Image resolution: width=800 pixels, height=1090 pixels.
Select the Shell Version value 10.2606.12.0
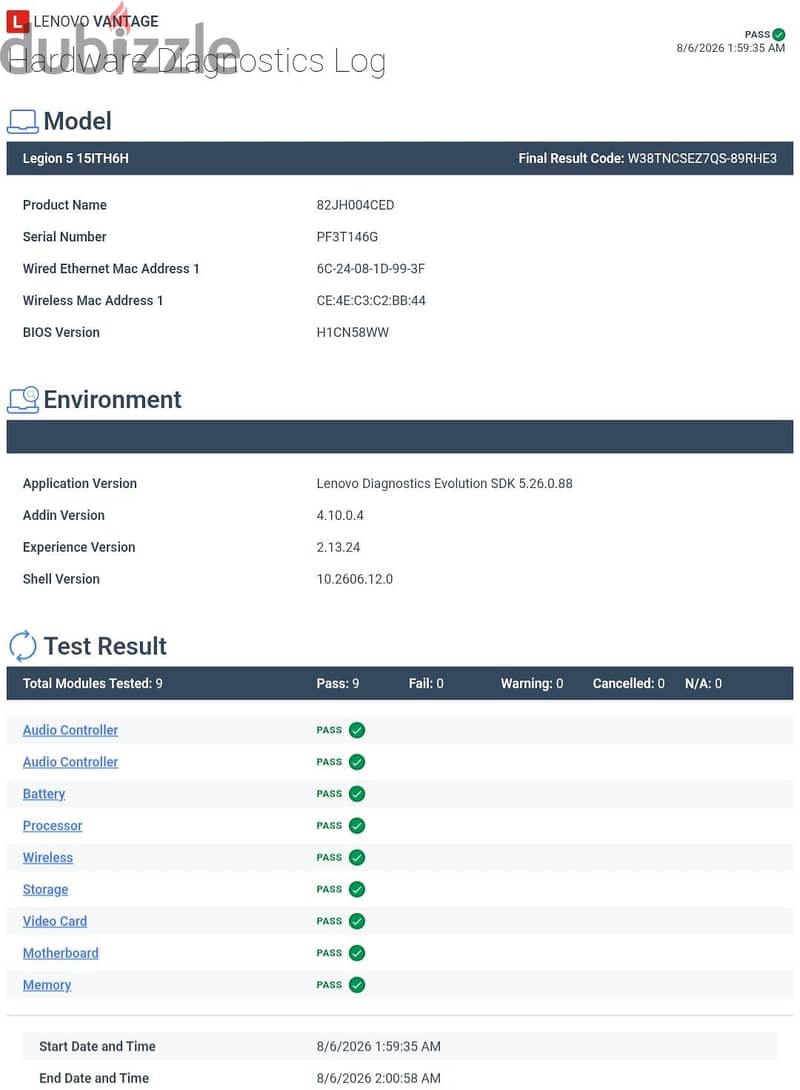[354, 580]
